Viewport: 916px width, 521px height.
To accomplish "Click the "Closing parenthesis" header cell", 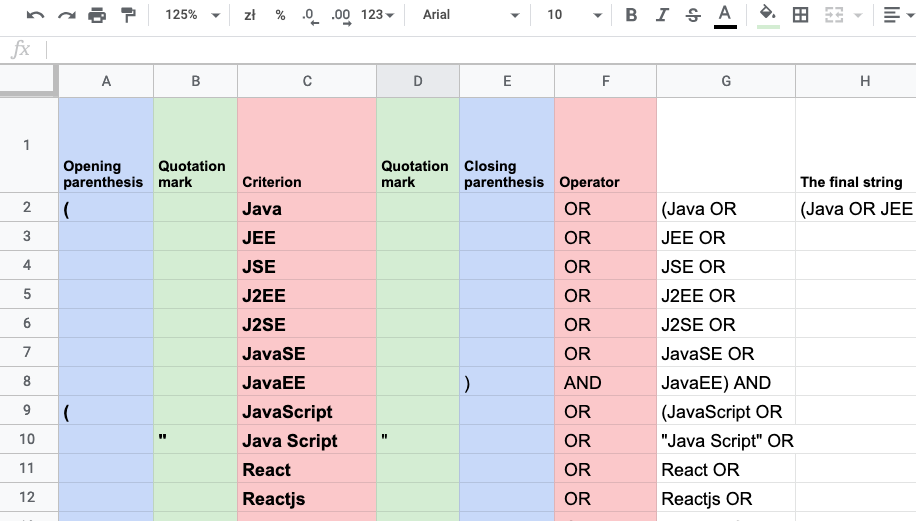I will coord(507,145).
